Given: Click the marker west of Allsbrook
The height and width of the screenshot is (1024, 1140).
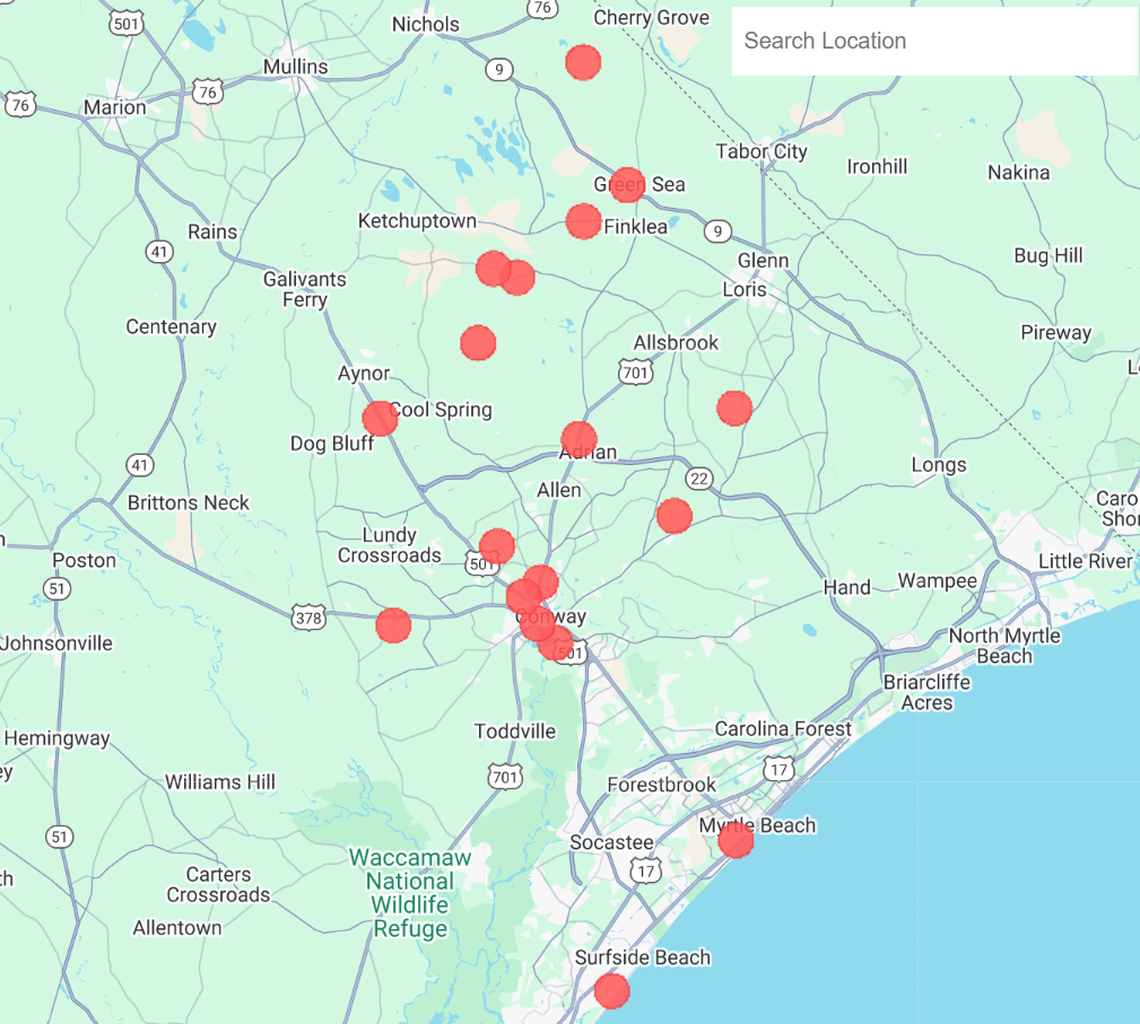Looking at the screenshot, I should point(480,341).
